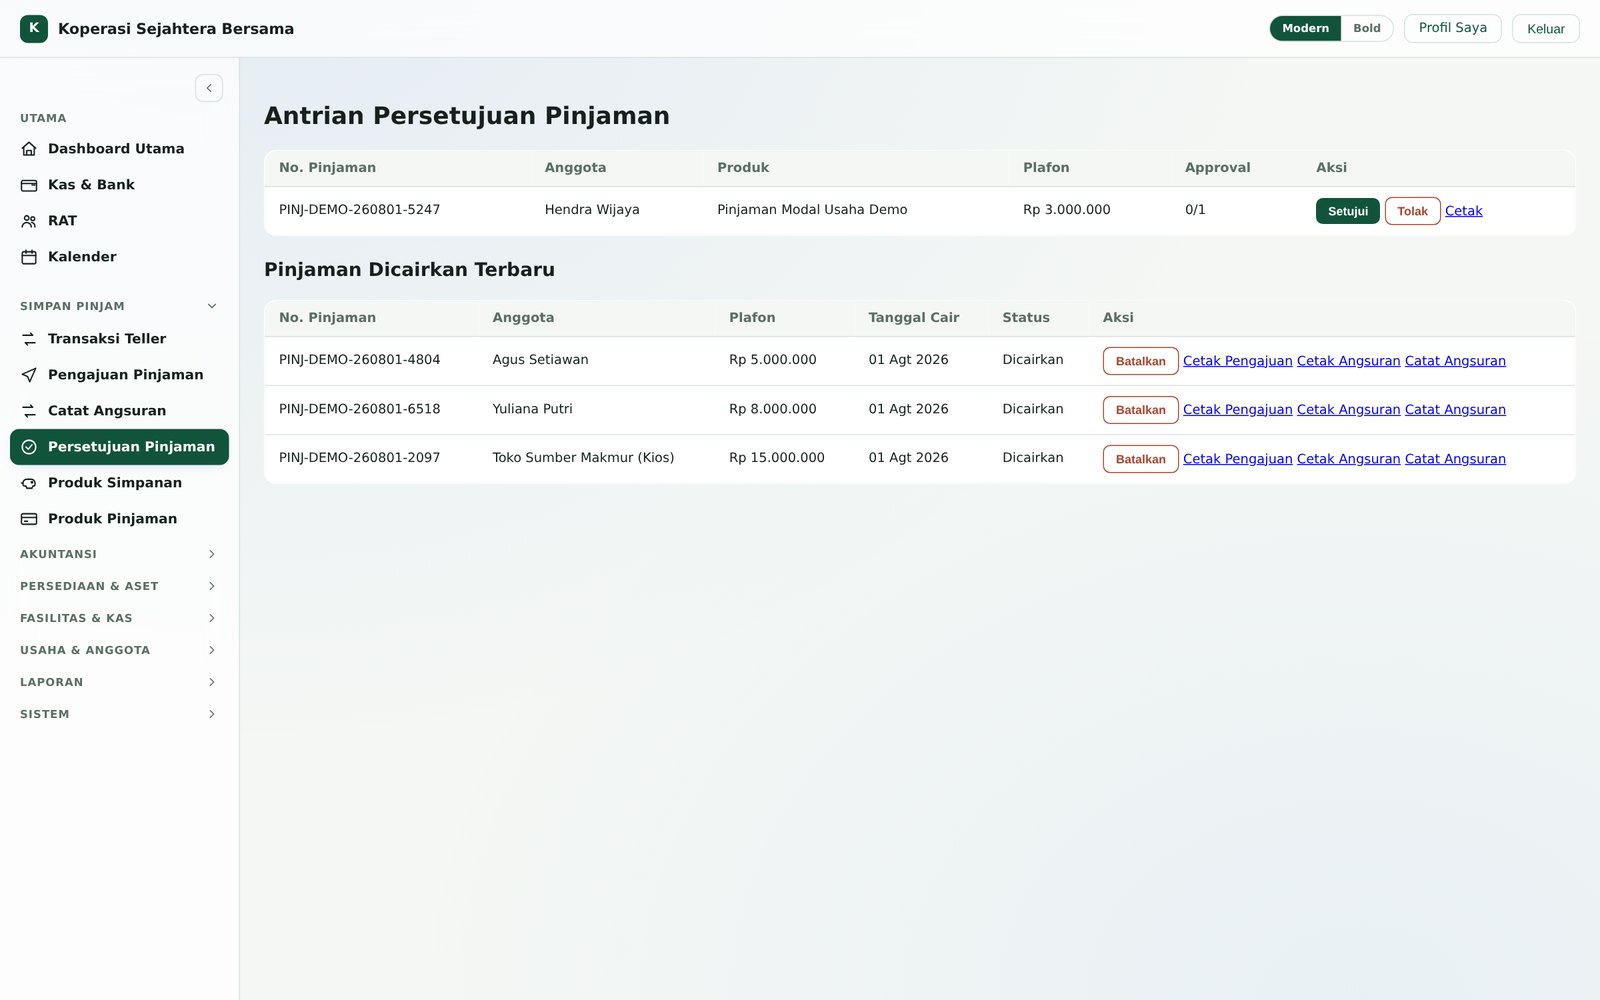Image resolution: width=1600 pixels, height=1000 pixels.
Task: Click loan number PINJ-DEMO-260801-4804
Action: [359, 360]
